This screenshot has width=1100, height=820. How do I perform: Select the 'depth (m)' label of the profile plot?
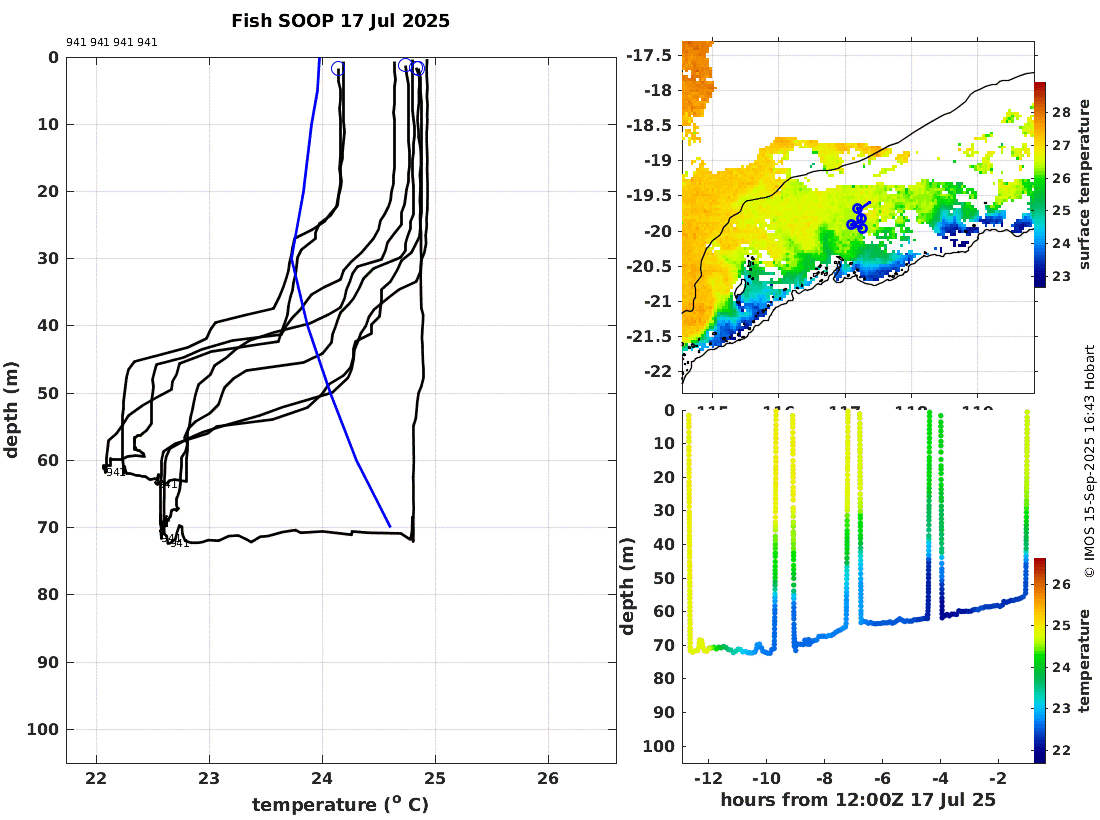11,410
